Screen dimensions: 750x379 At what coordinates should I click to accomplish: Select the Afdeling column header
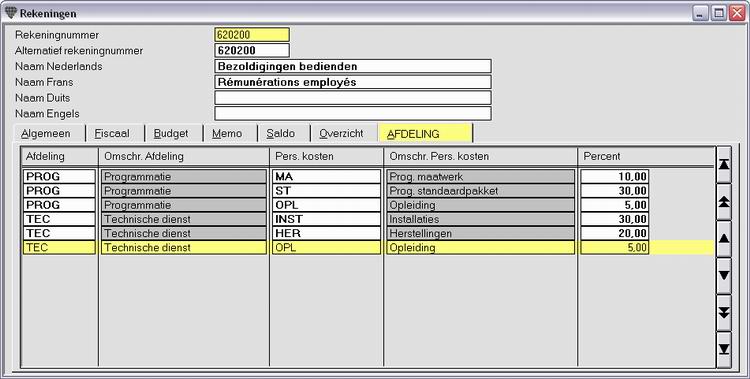click(x=59, y=156)
